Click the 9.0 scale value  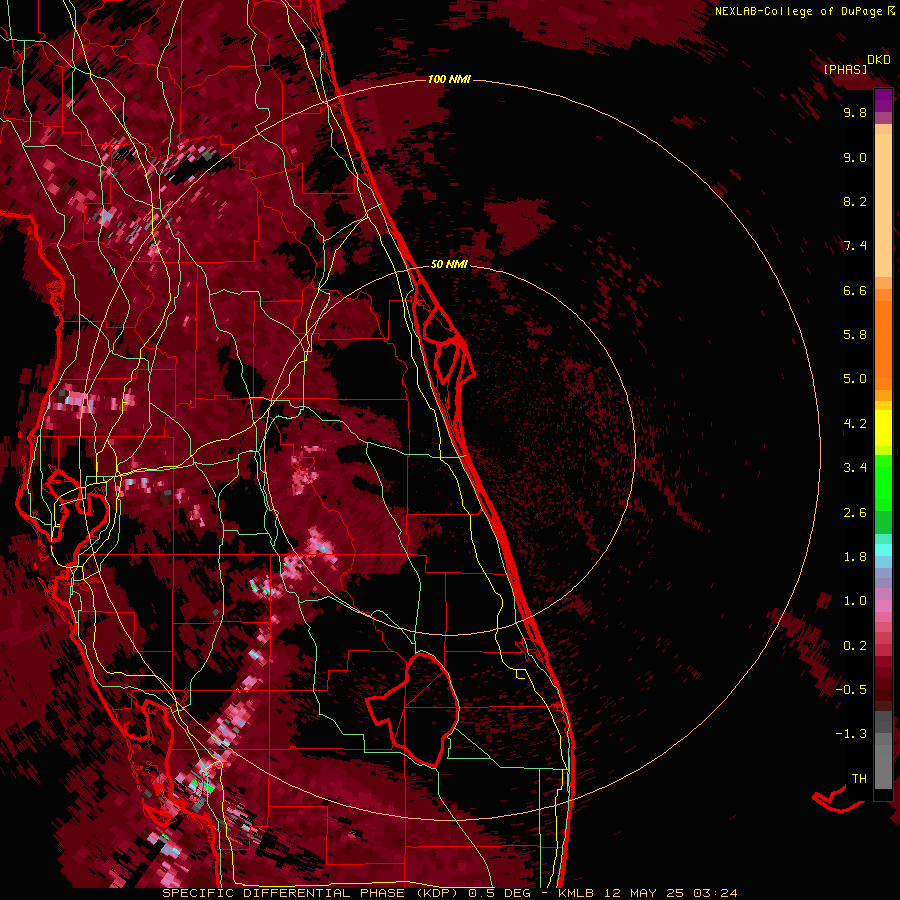pos(855,158)
